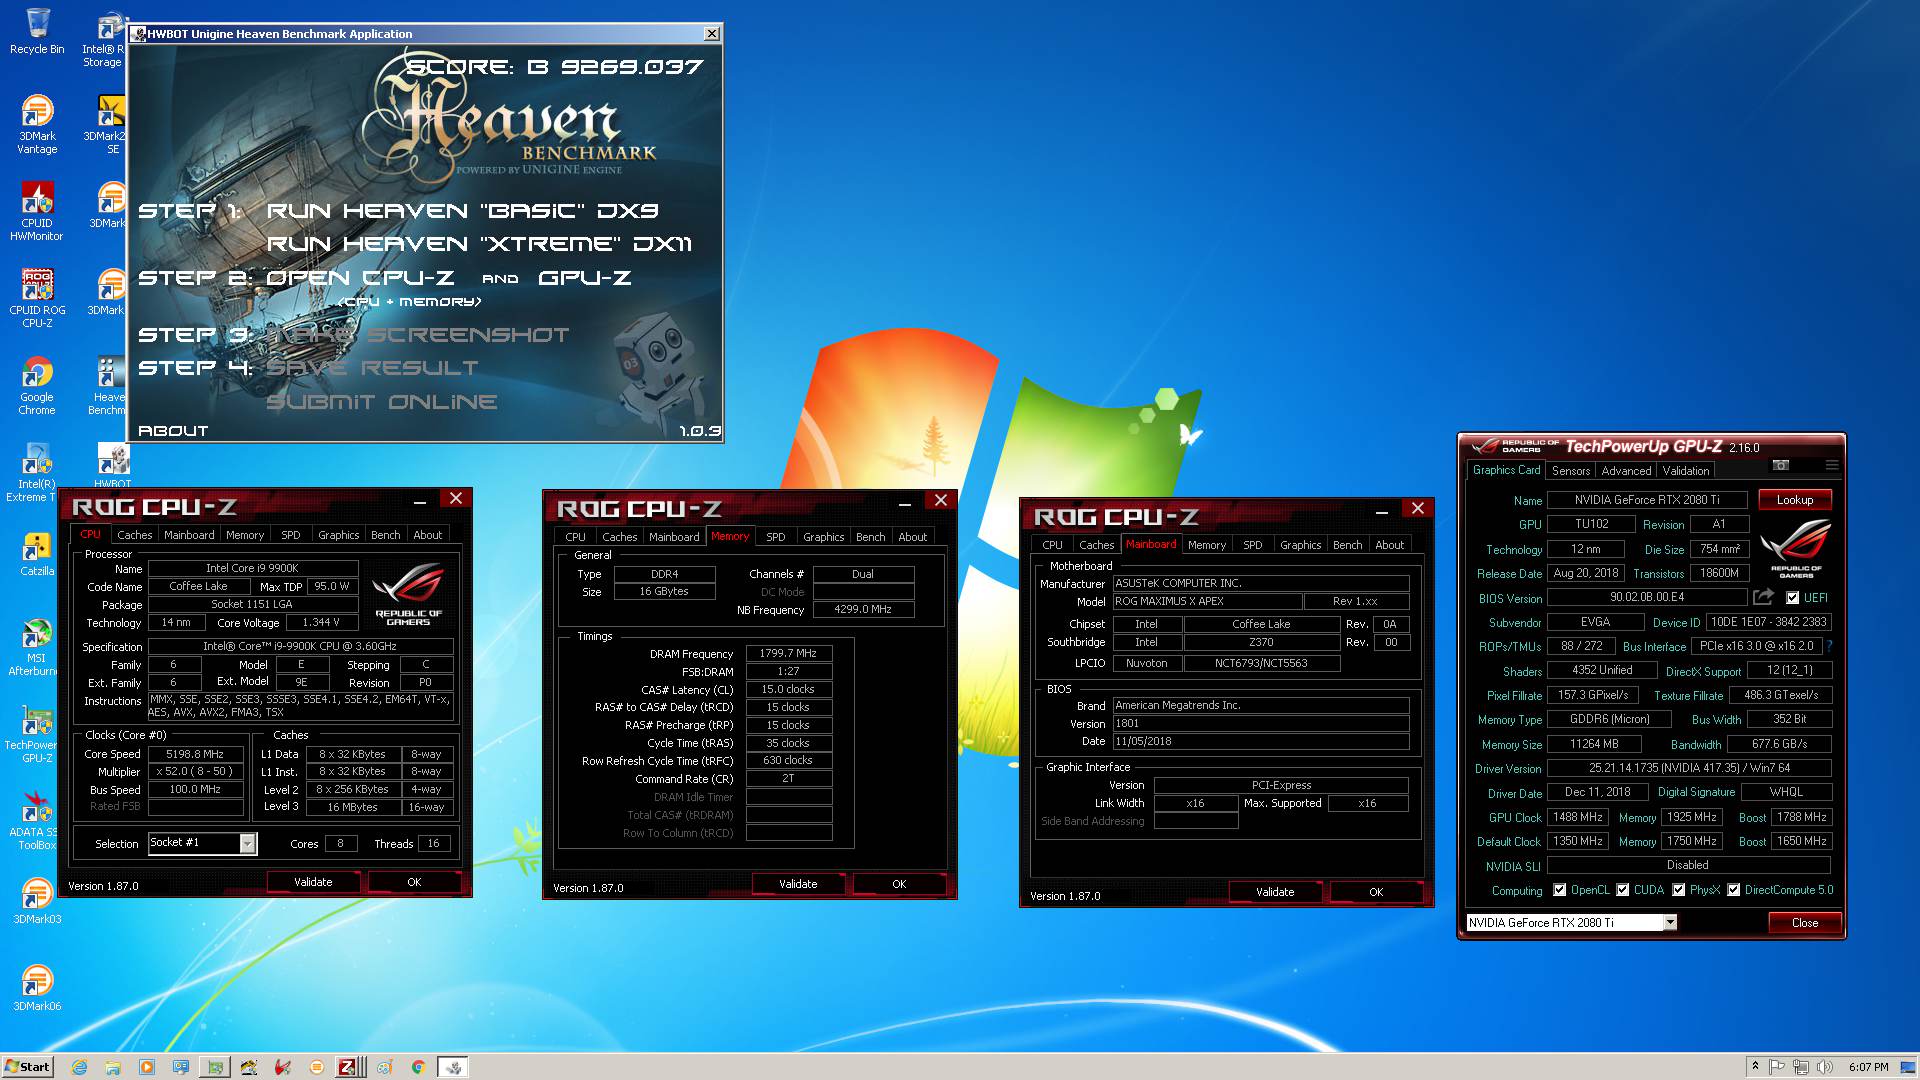Open network tray icon

click(1801, 1067)
